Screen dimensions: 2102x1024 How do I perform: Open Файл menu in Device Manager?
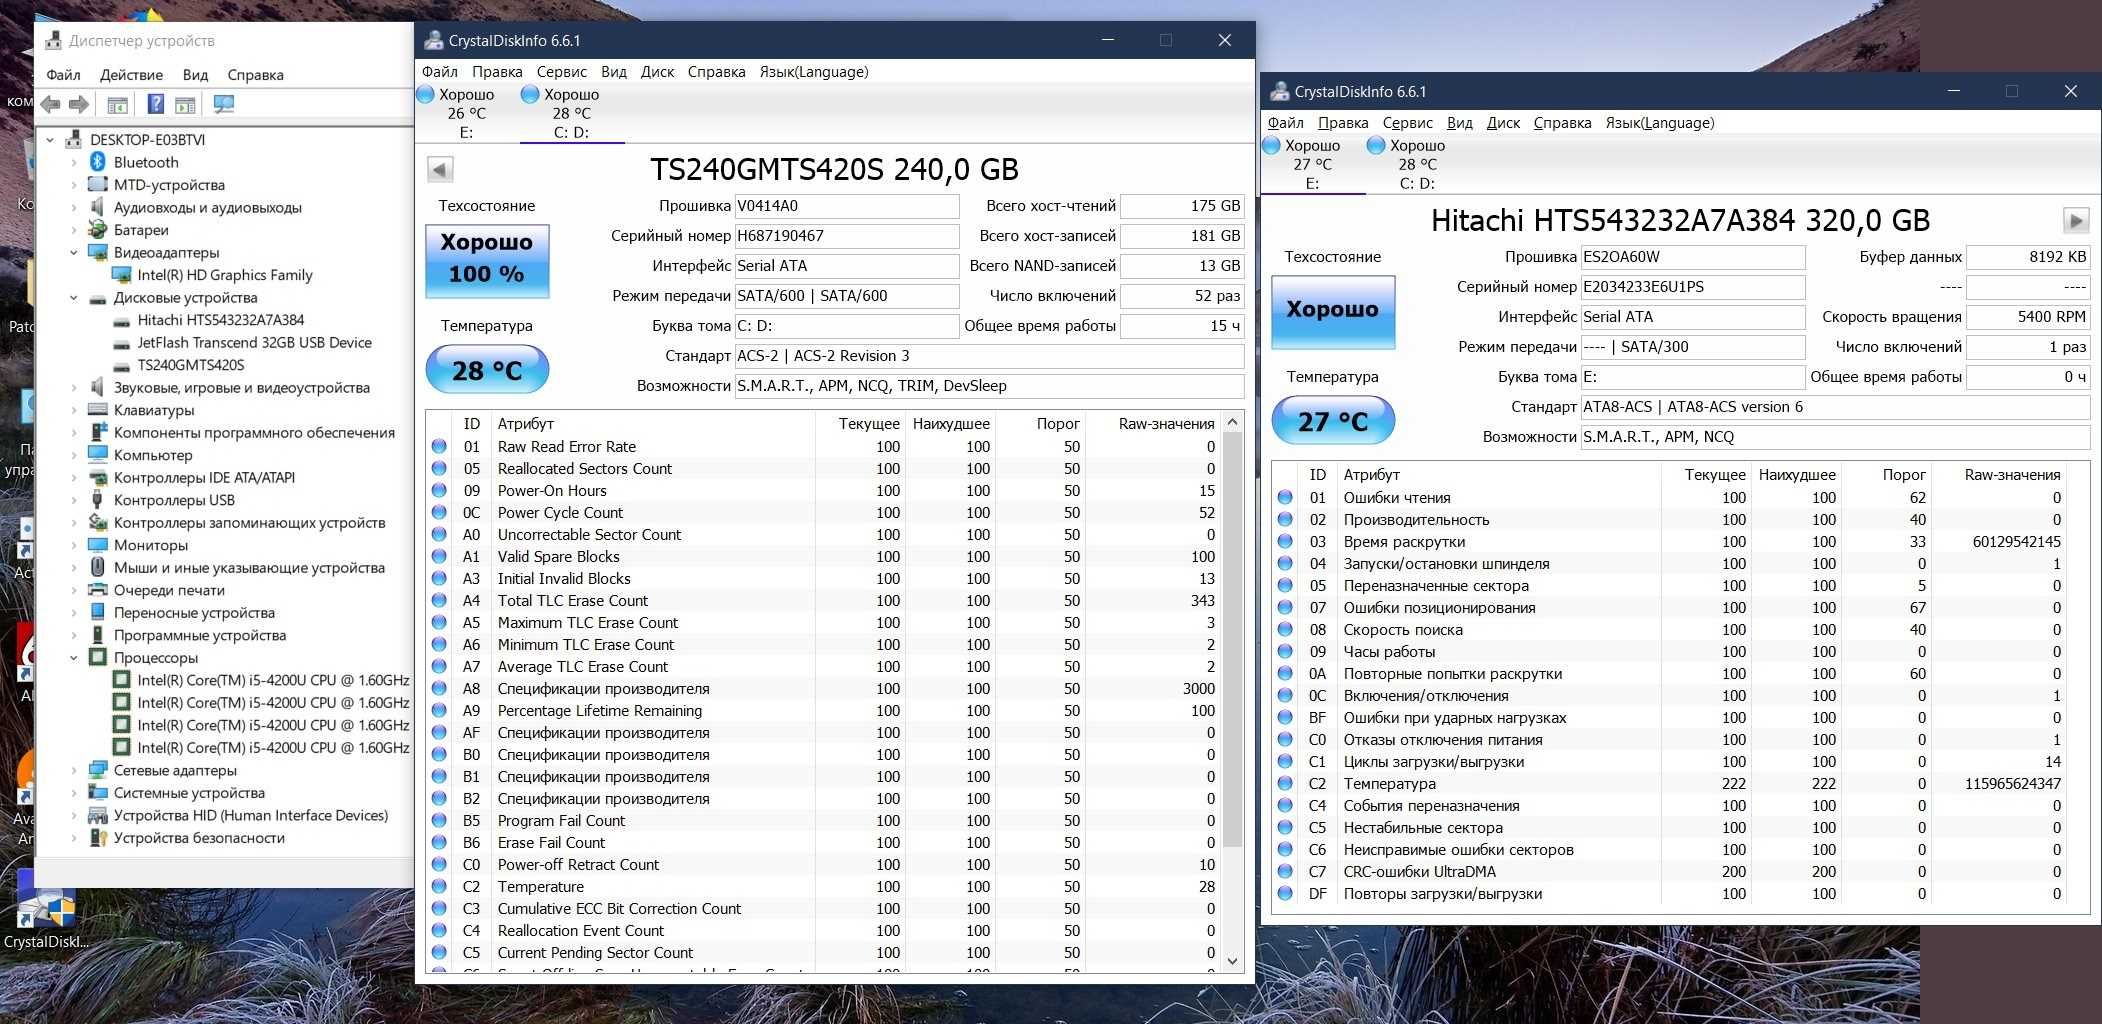(x=63, y=75)
